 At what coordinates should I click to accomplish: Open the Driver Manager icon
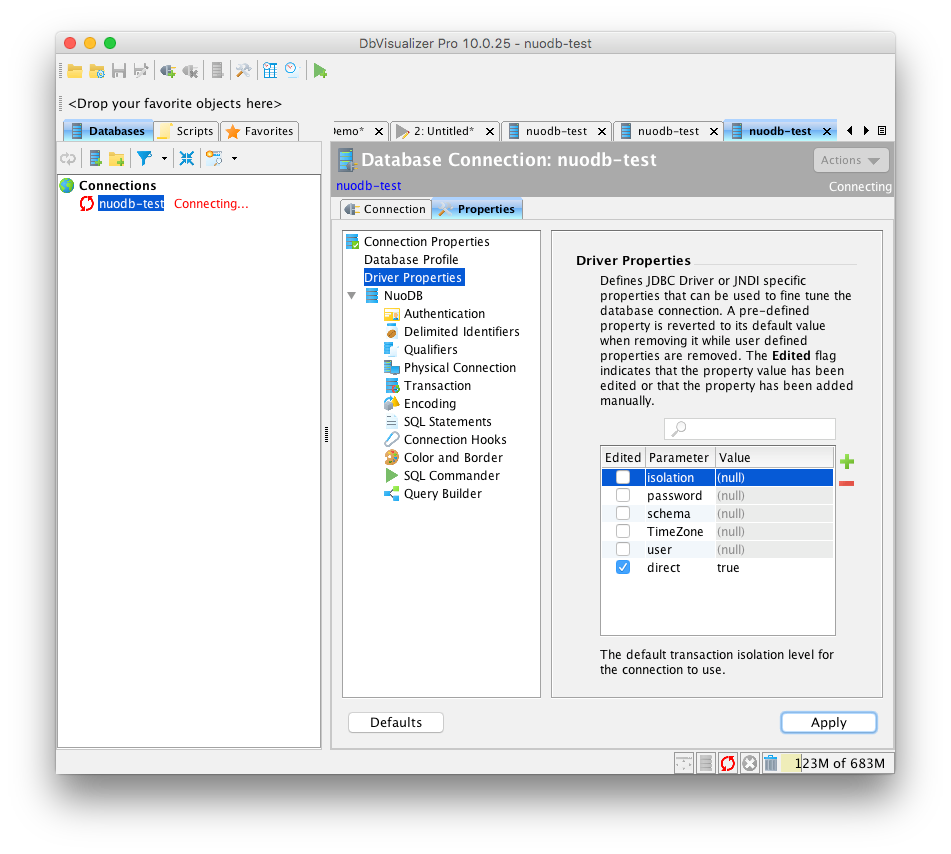click(x=217, y=70)
